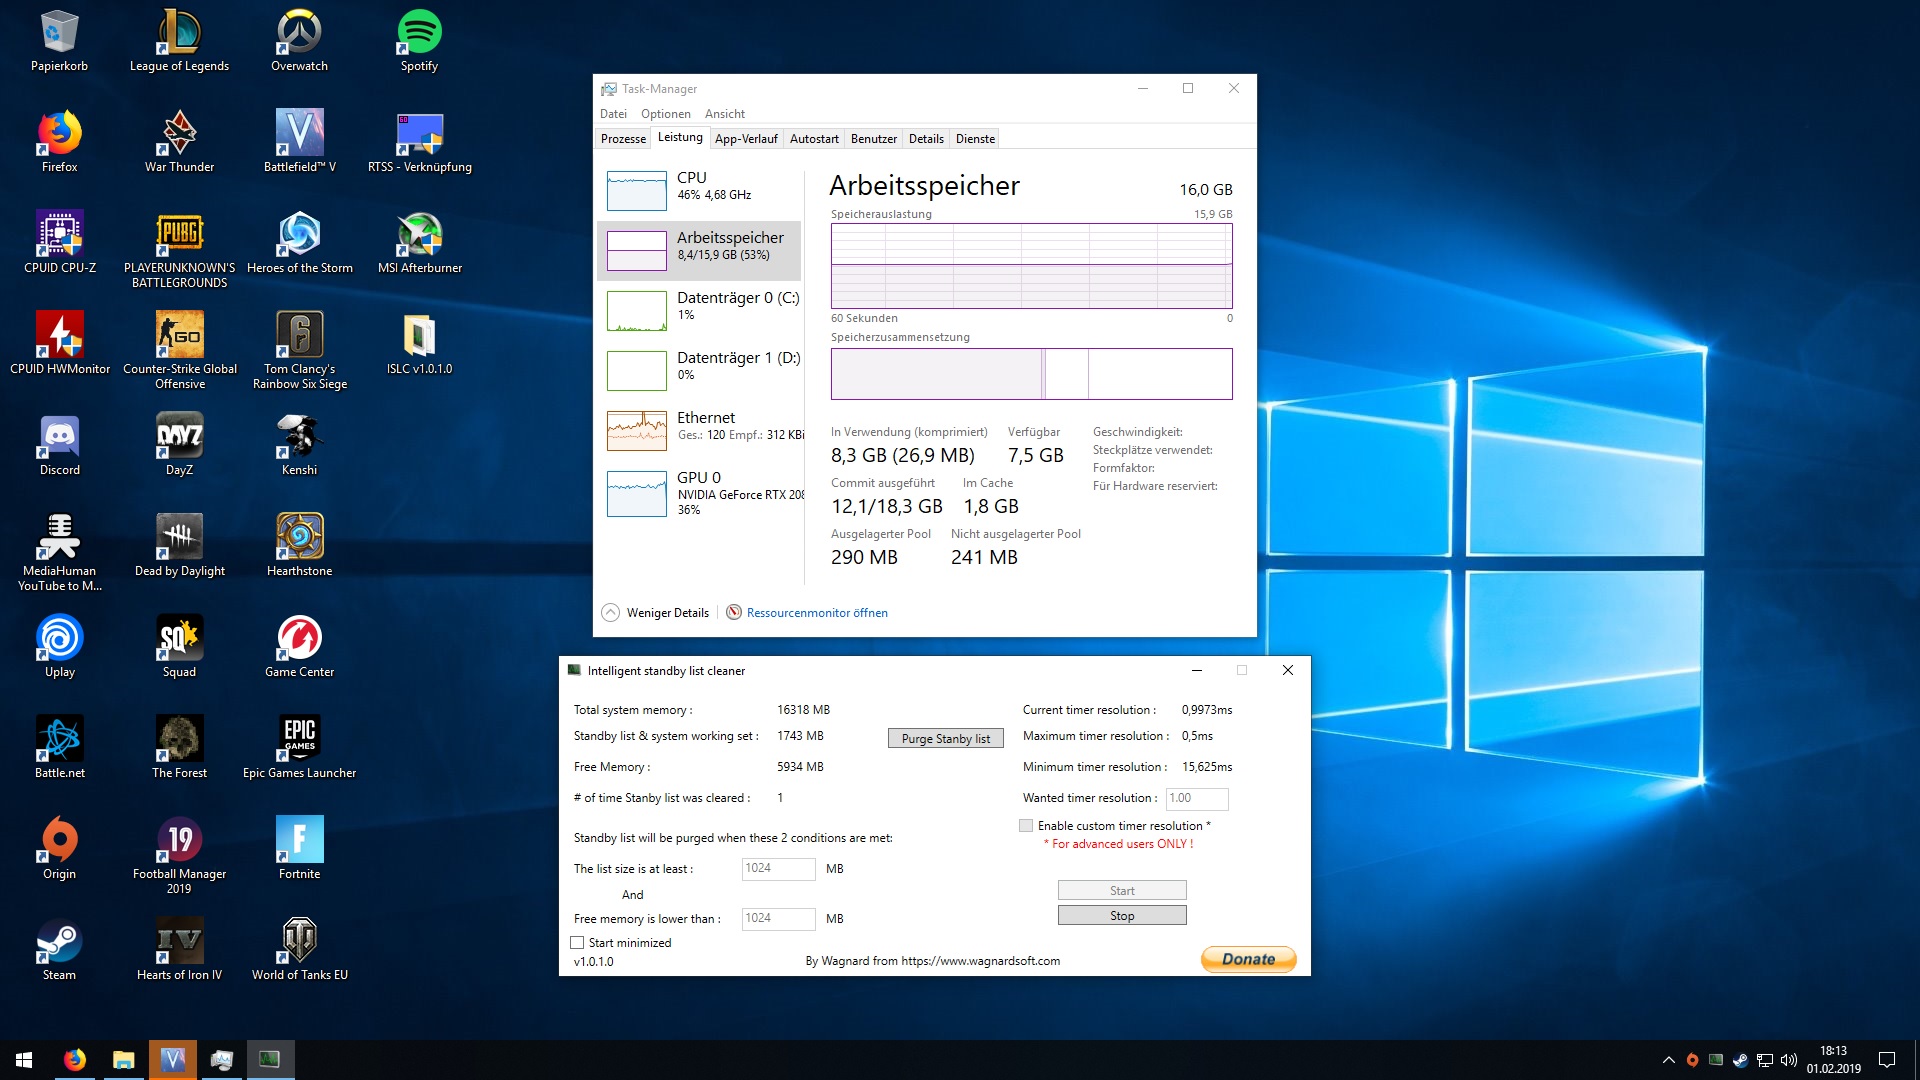This screenshot has width=1920, height=1080.
Task: Enable the Start minimized checkbox
Action: (577, 943)
